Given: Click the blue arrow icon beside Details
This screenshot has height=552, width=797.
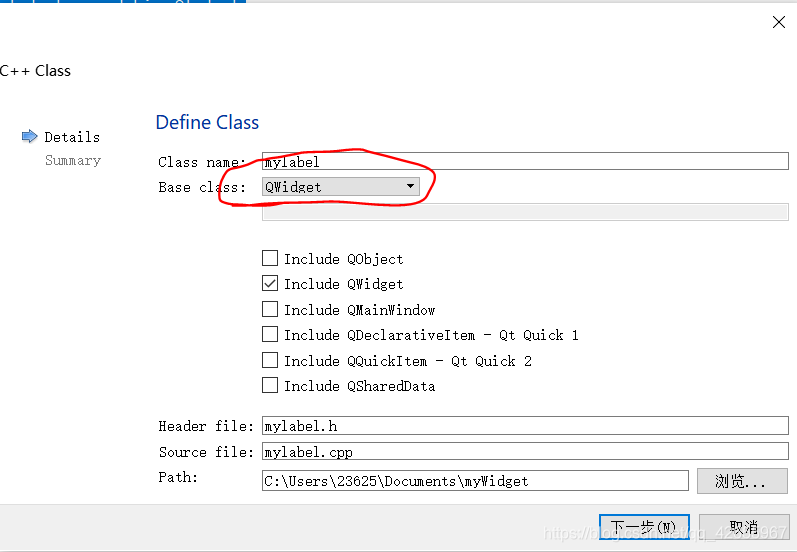Looking at the screenshot, I should (29, 136).
